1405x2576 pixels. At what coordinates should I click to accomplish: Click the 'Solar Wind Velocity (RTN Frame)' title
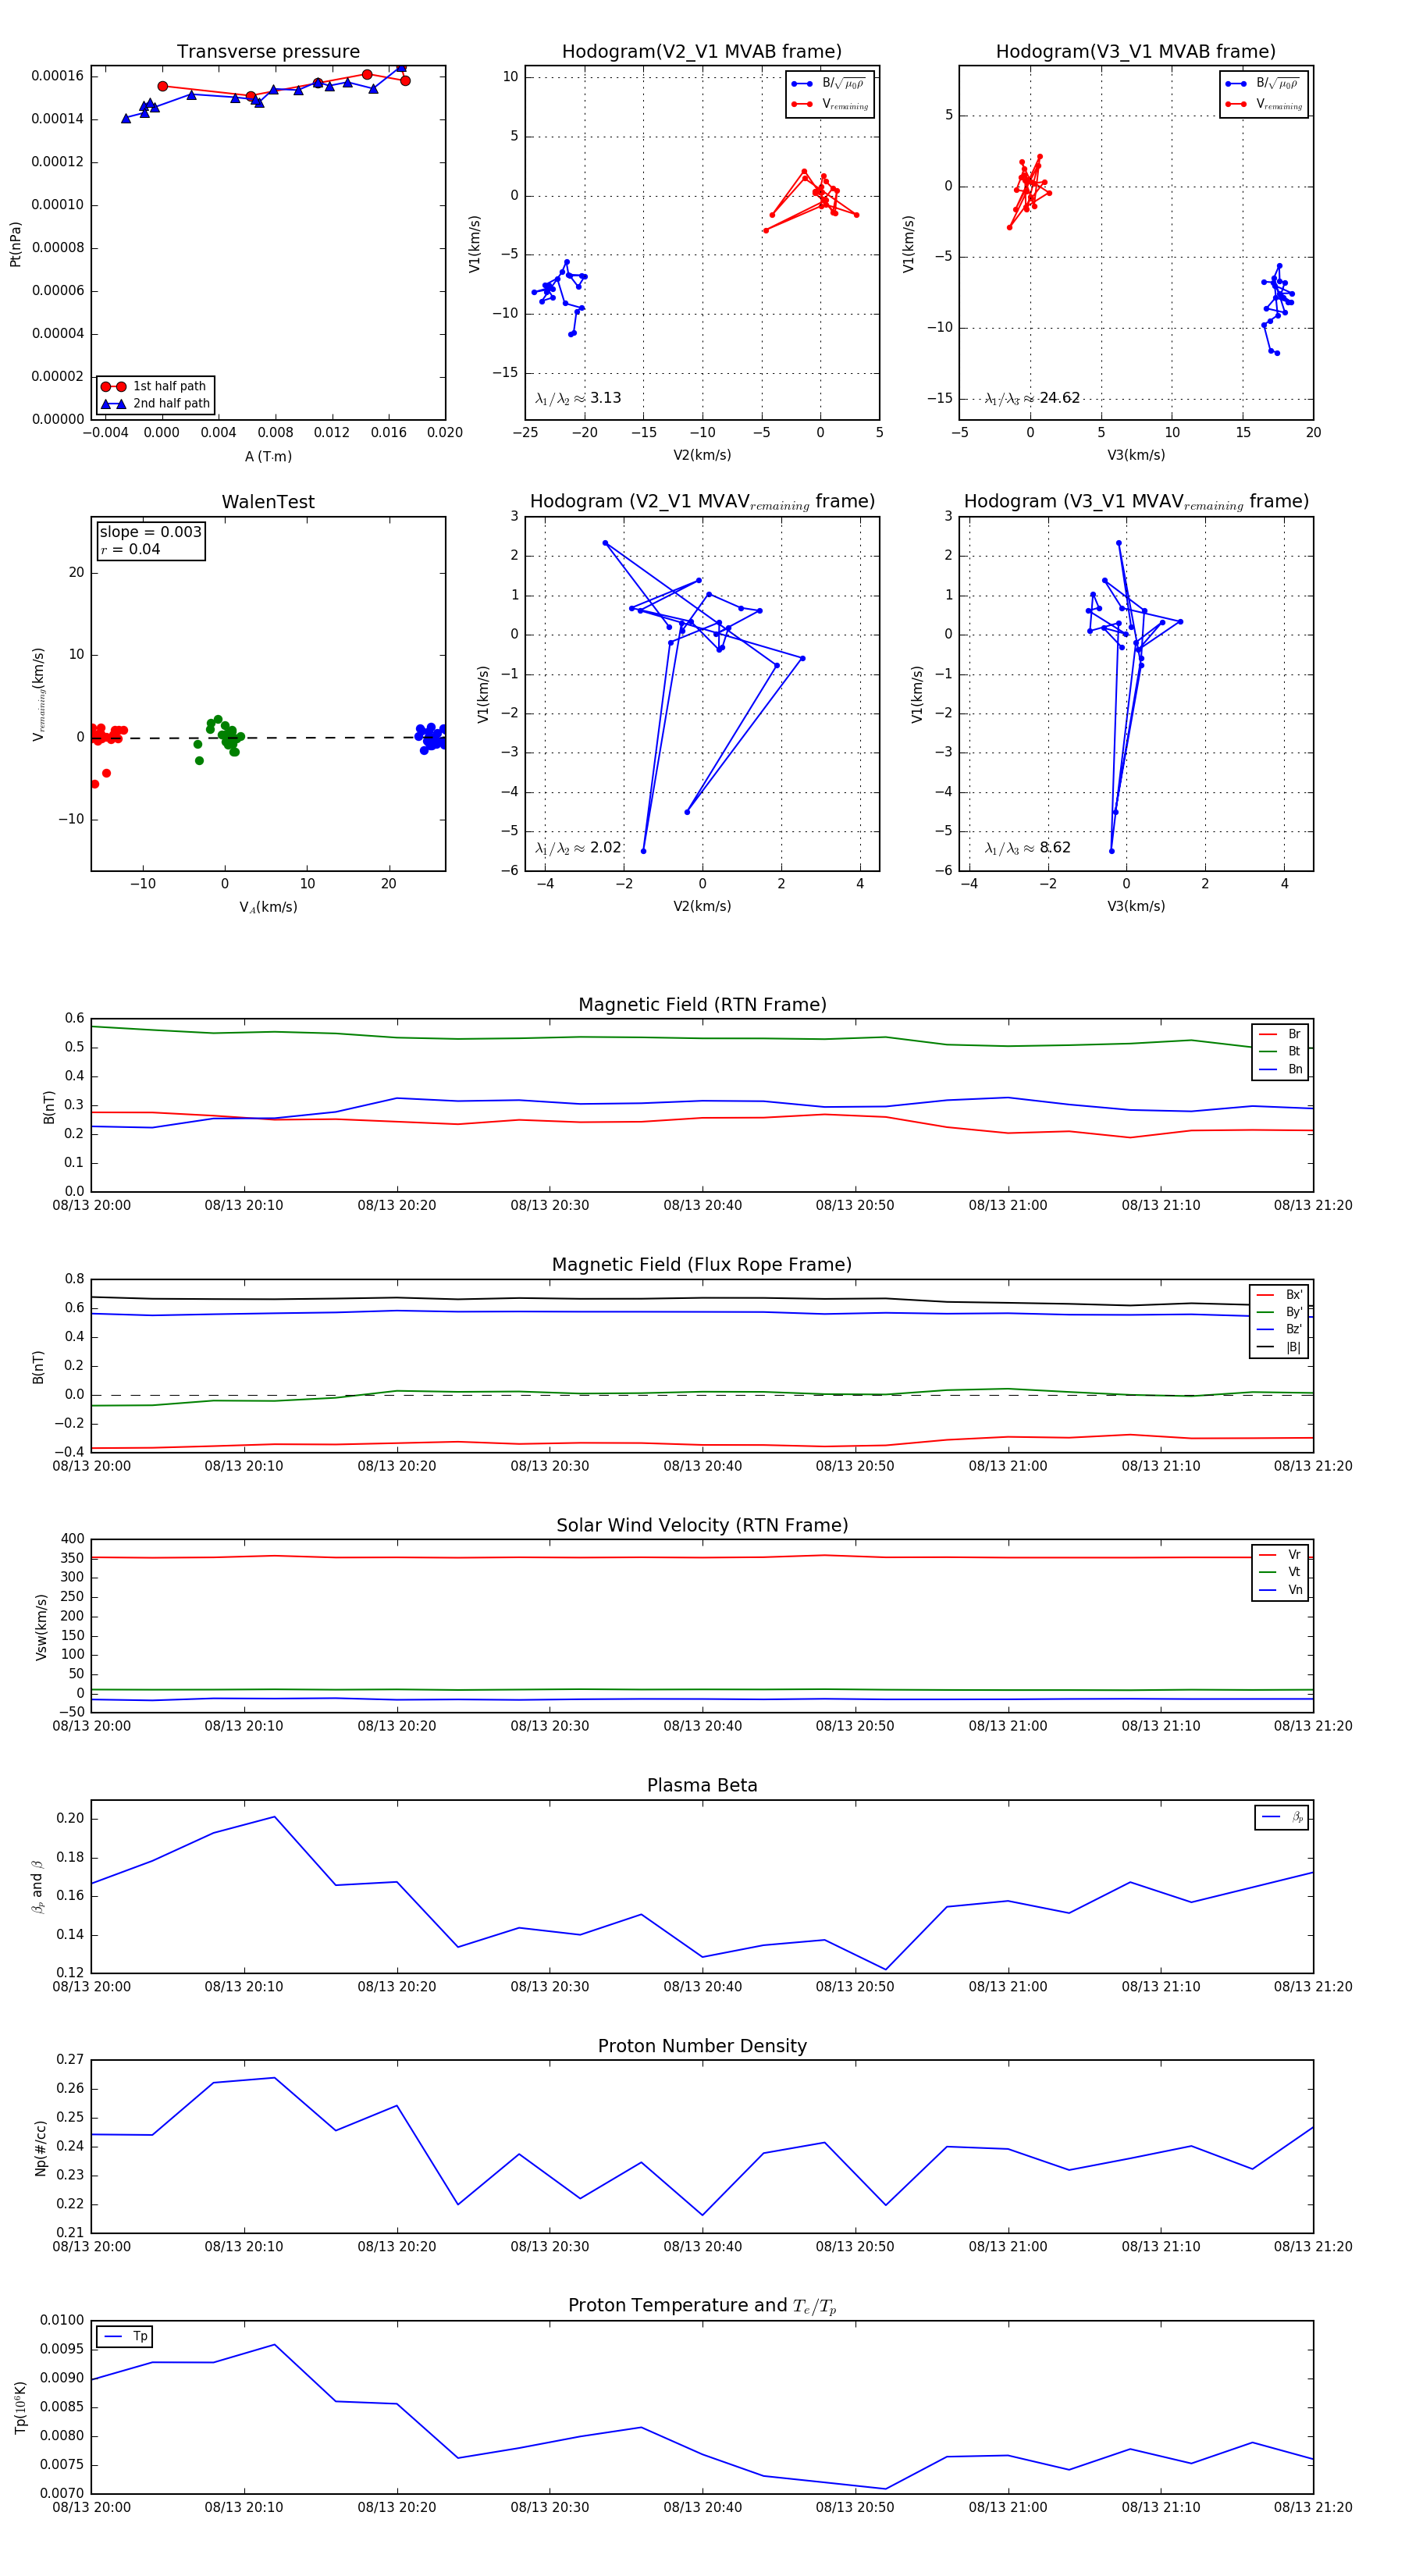pyautogui.click(x=702, y=1526)
